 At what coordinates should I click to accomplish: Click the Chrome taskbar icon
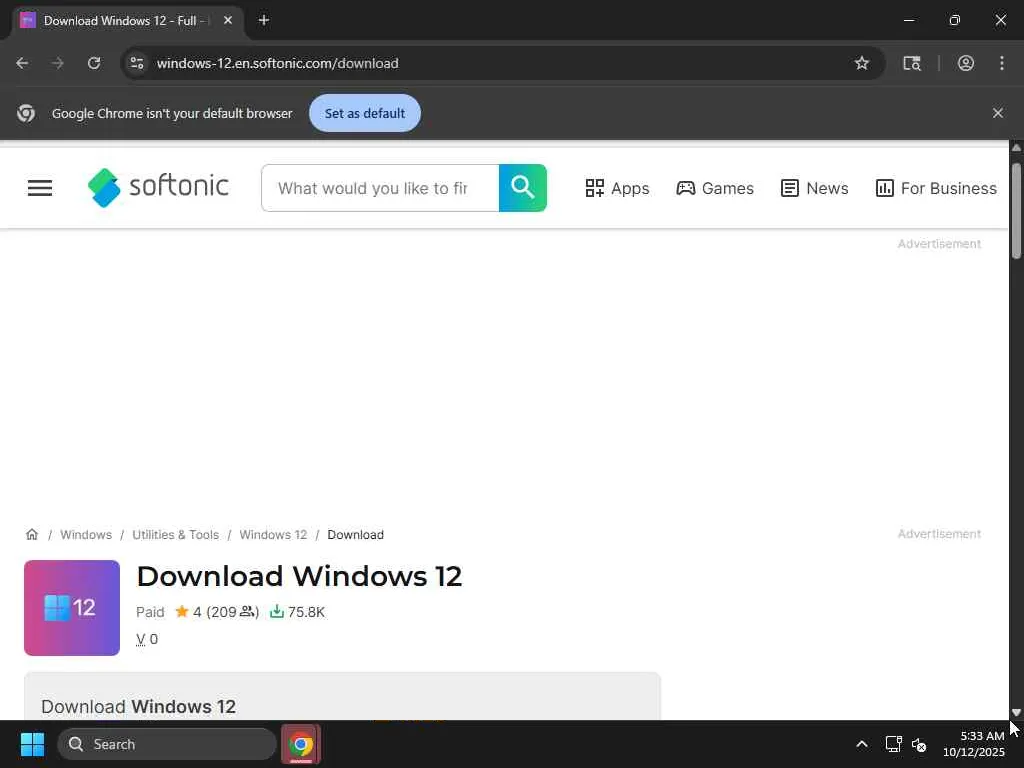[301, 744]
